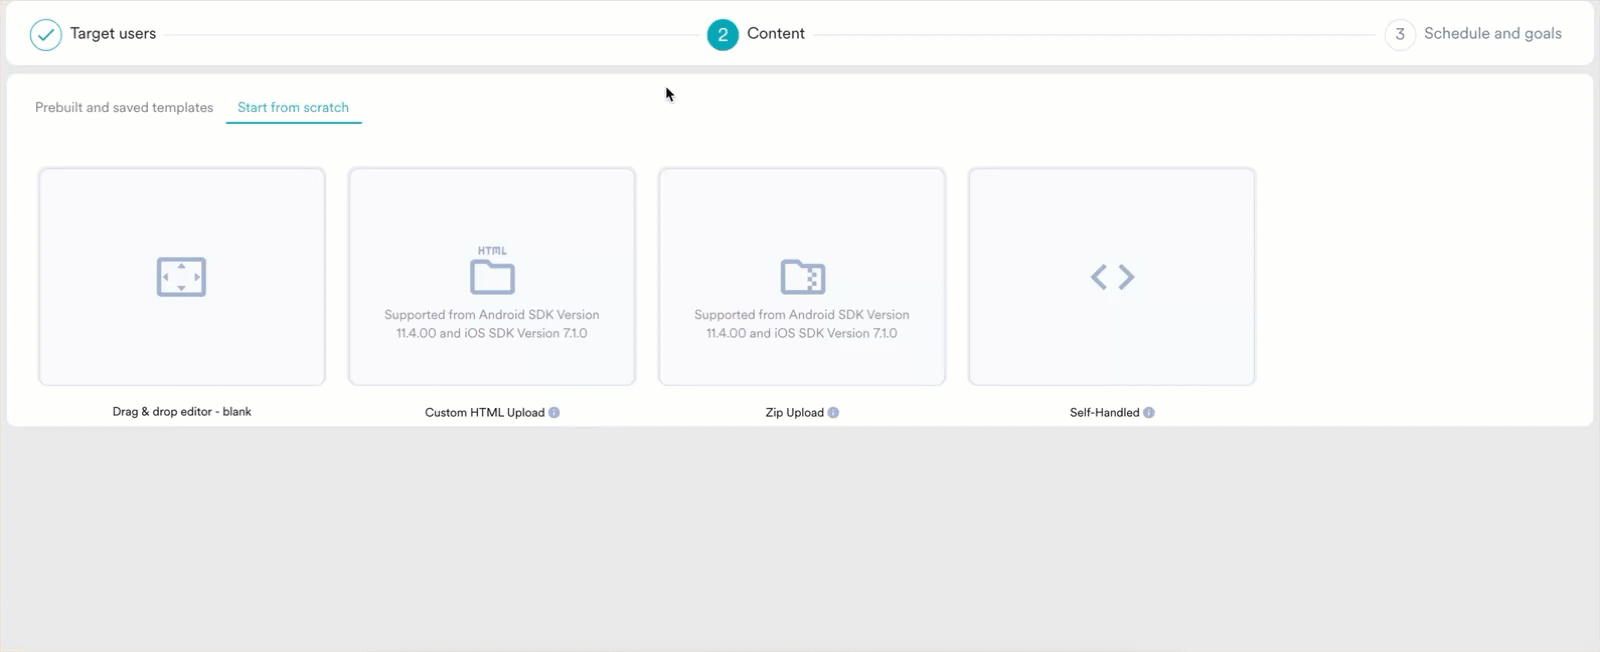Click the step 3 number circle
The width and height of the screenshot is (1600, 652).
pyautogui.click(x=1399, y=35)
